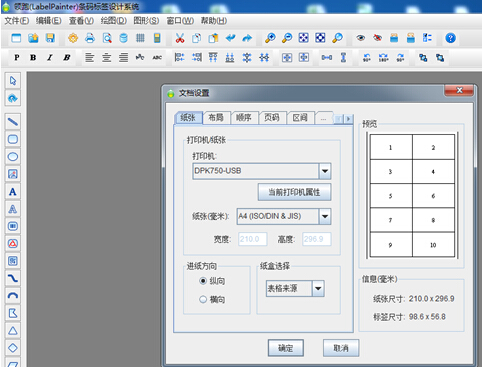
Task: Click the New document icon
Action: 16,38
